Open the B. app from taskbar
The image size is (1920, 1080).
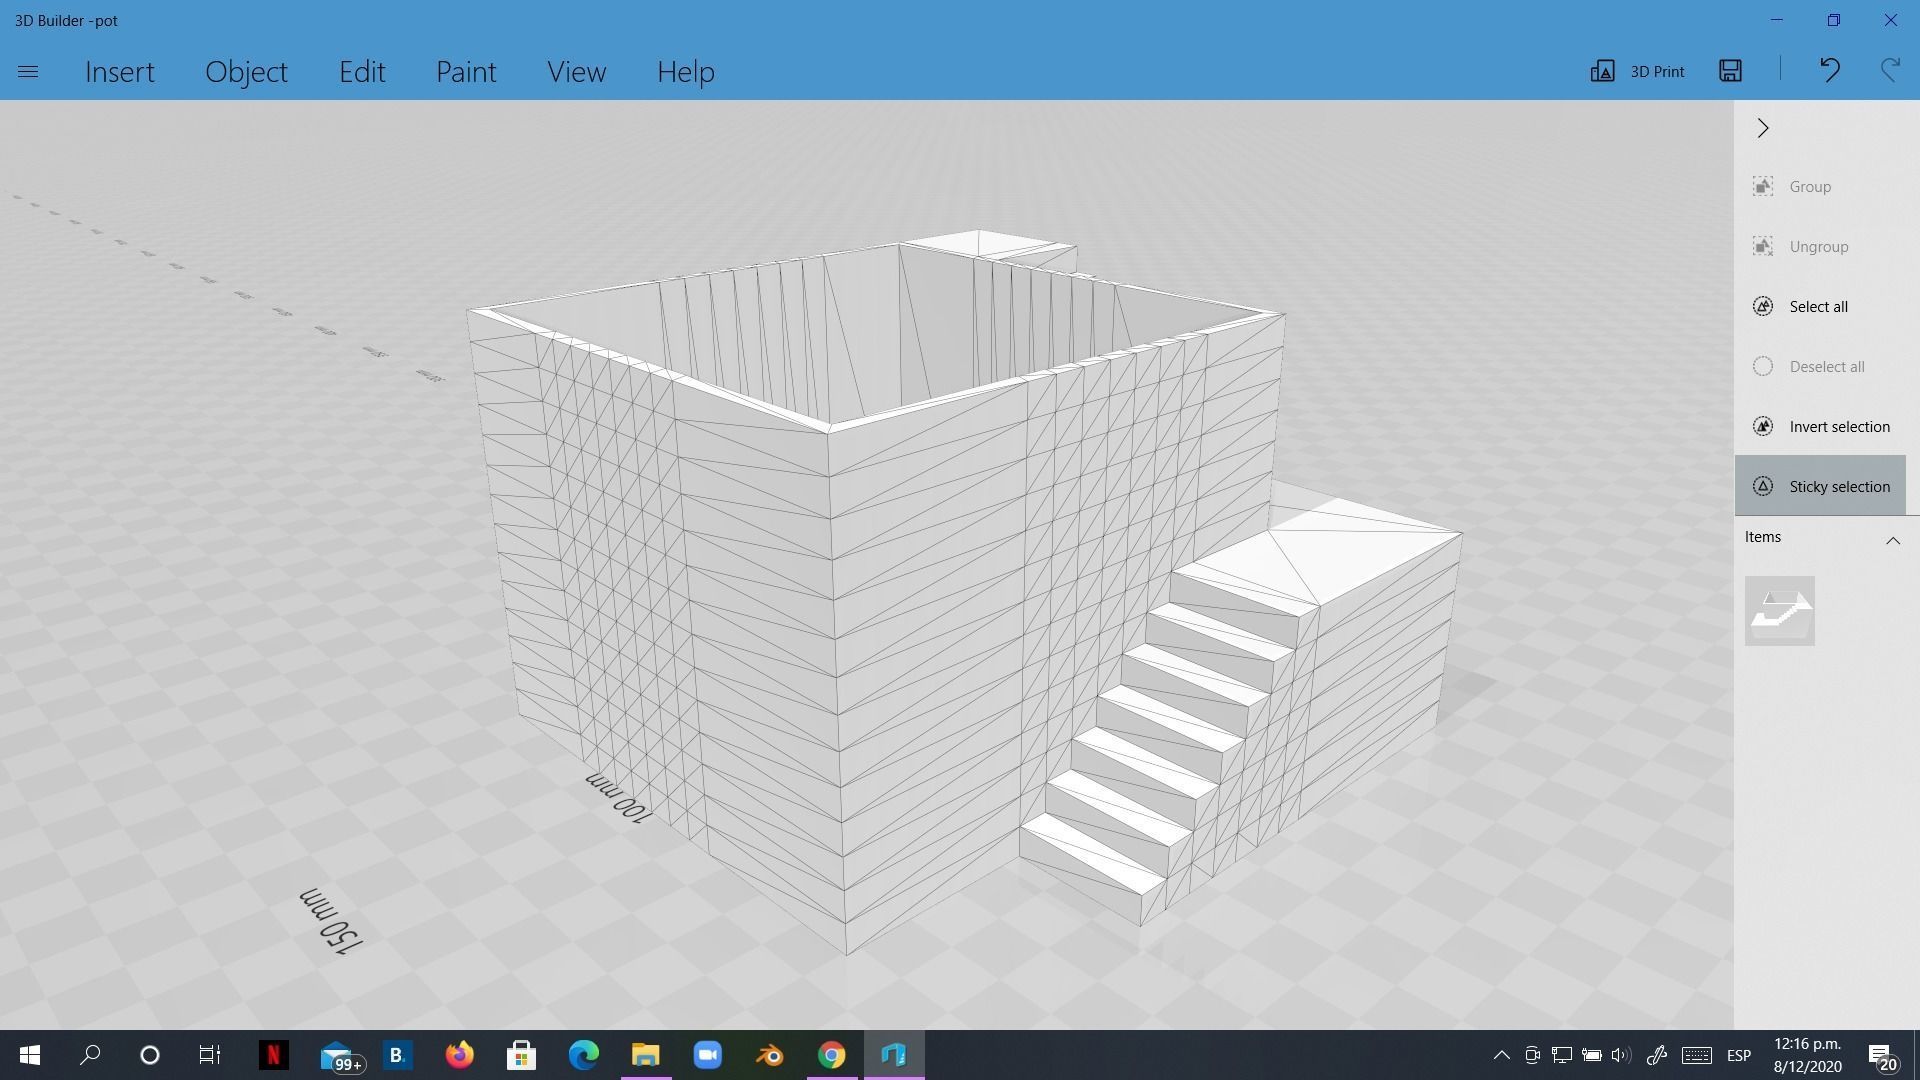pyautogui.click(x=397, y=1055)
